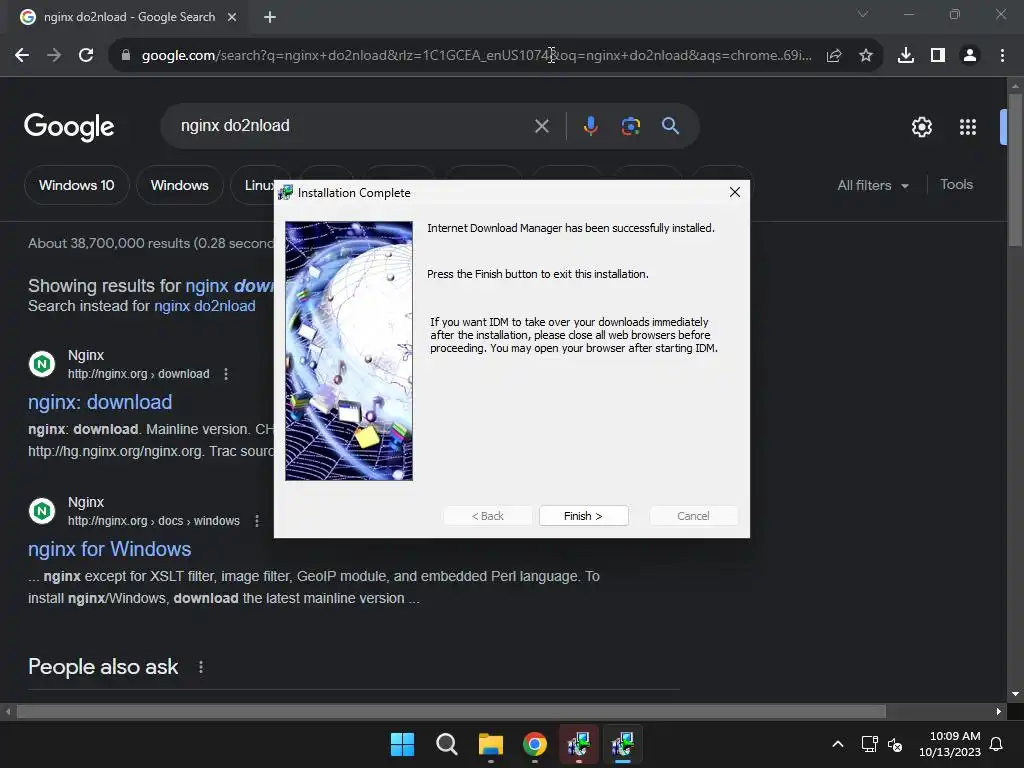Open the muted volume tray icon
Screen dimensions: 1024x768
click(895, 744)
